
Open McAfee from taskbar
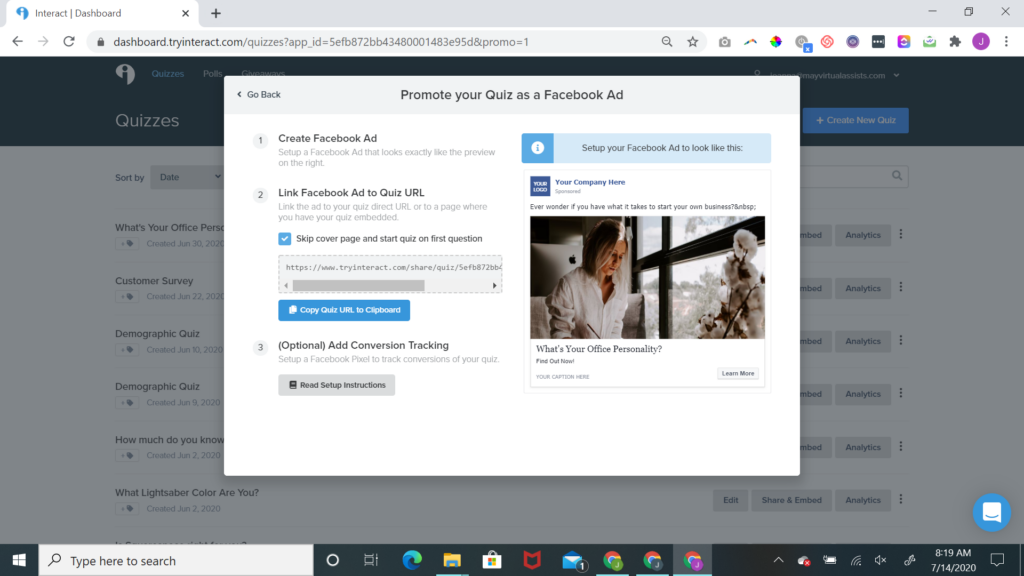(532, 560)
